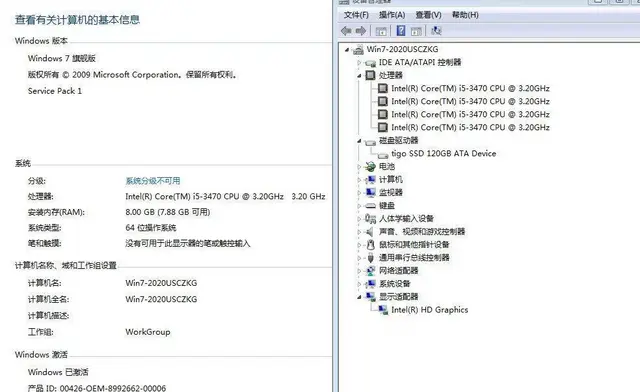Click the root computer icon in device tree
This screenshot has height=392, width=640.
[358, 49]
